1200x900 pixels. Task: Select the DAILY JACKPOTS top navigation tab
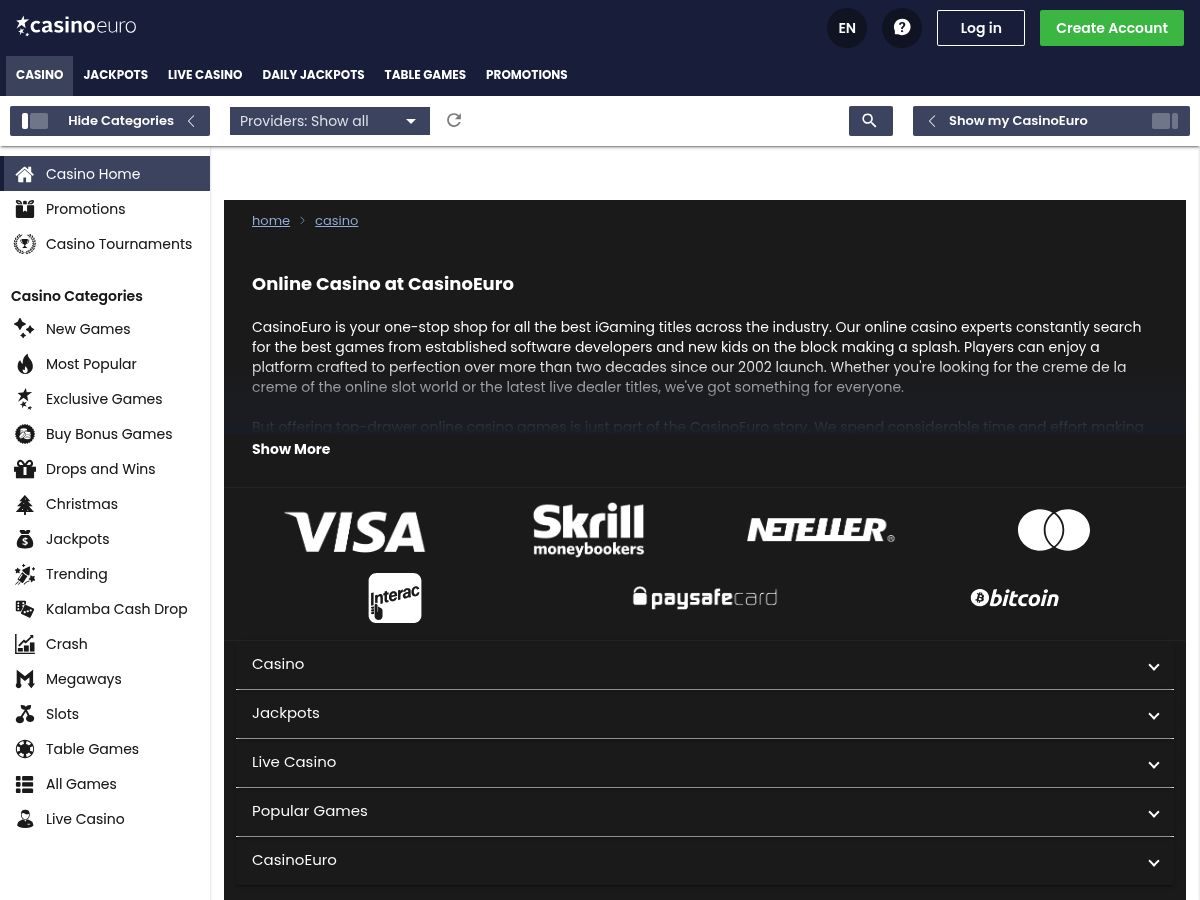point(313,75)
